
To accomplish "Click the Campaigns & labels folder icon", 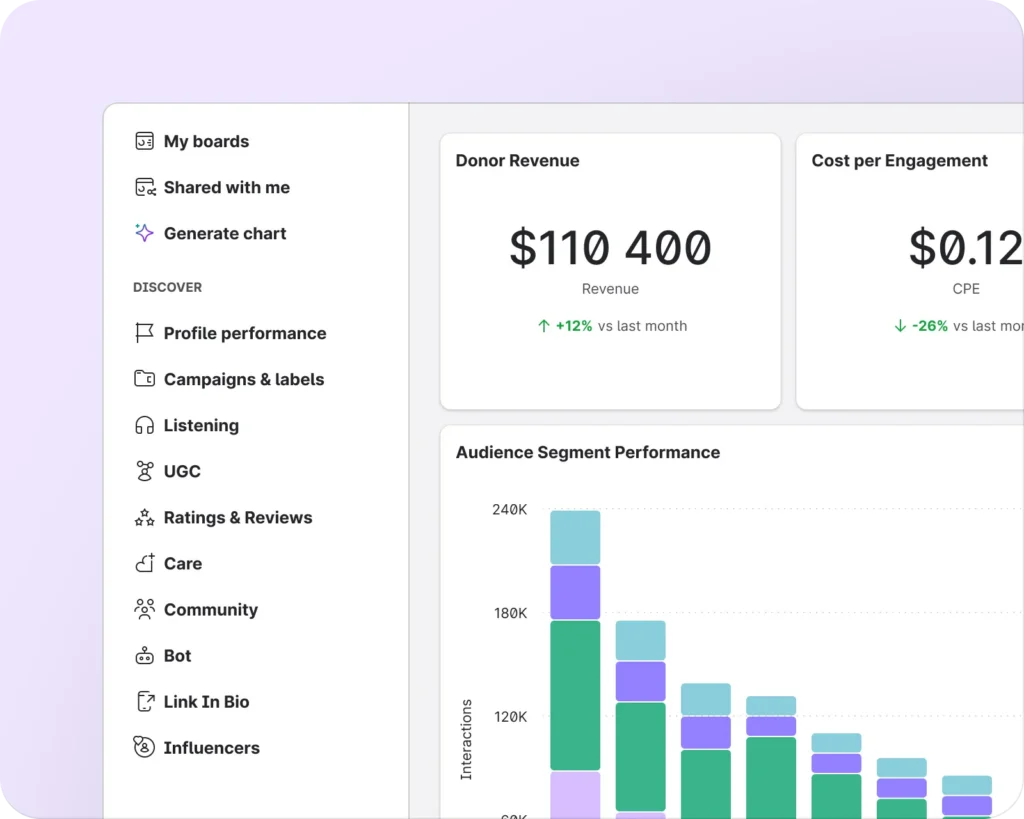I will [x=144, y=379].
